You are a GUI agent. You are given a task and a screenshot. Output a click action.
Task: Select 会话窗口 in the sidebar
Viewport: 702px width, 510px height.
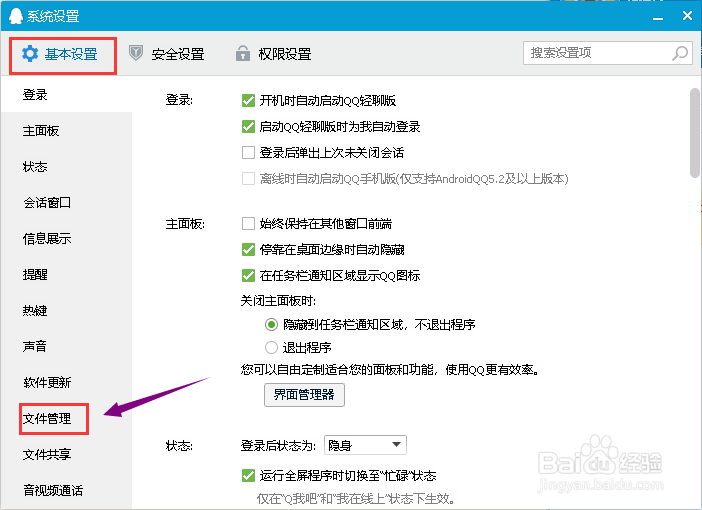click(66, 202)
